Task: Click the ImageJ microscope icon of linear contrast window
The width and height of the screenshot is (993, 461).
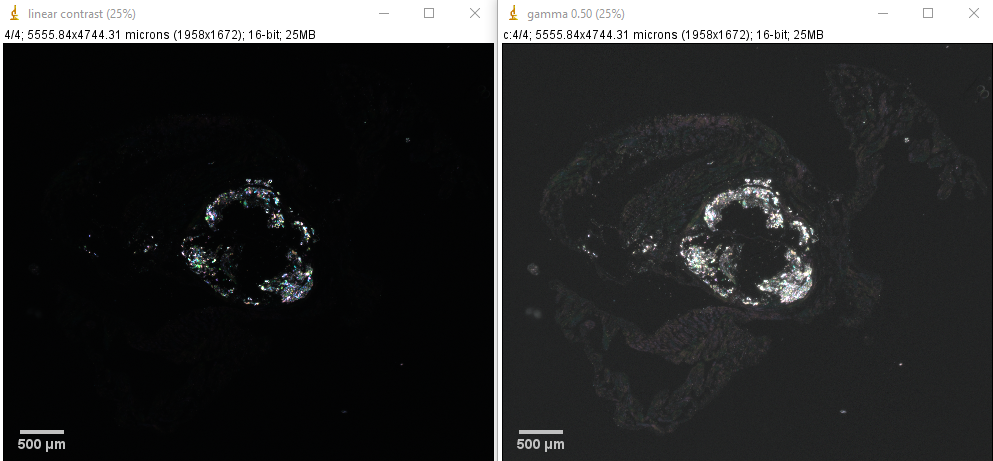Action: (x=14, y=14)
